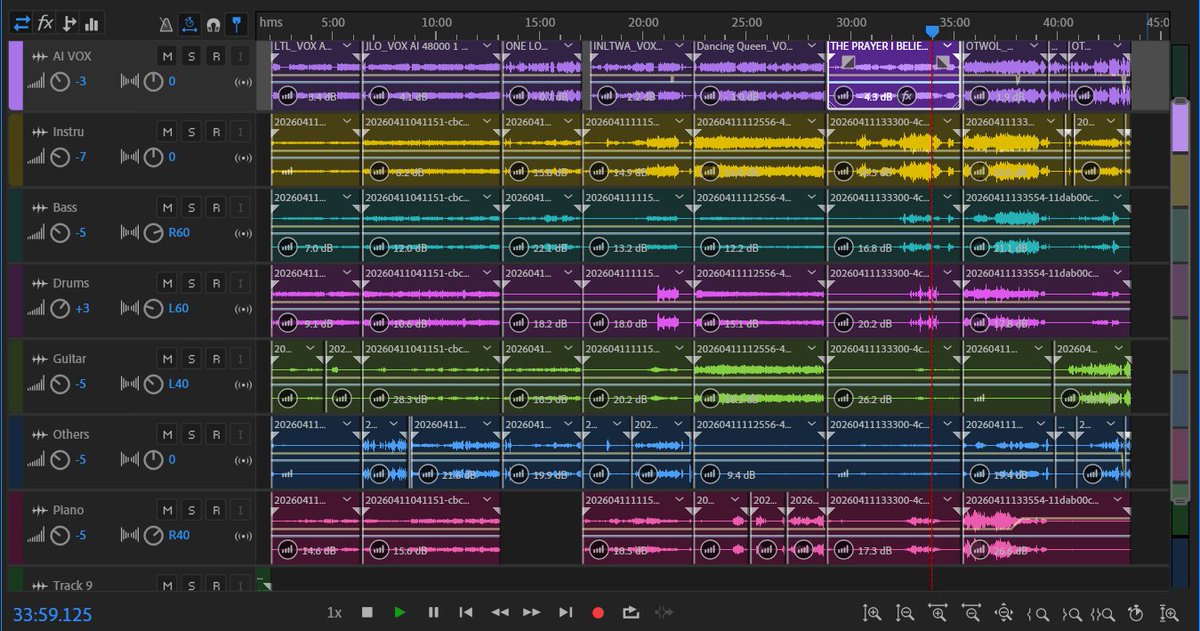Image resolution: width=1200 pixels, height=631 pixels.
Task: Arm the AI VOX track for record
Action: click(x=215, y=56)
